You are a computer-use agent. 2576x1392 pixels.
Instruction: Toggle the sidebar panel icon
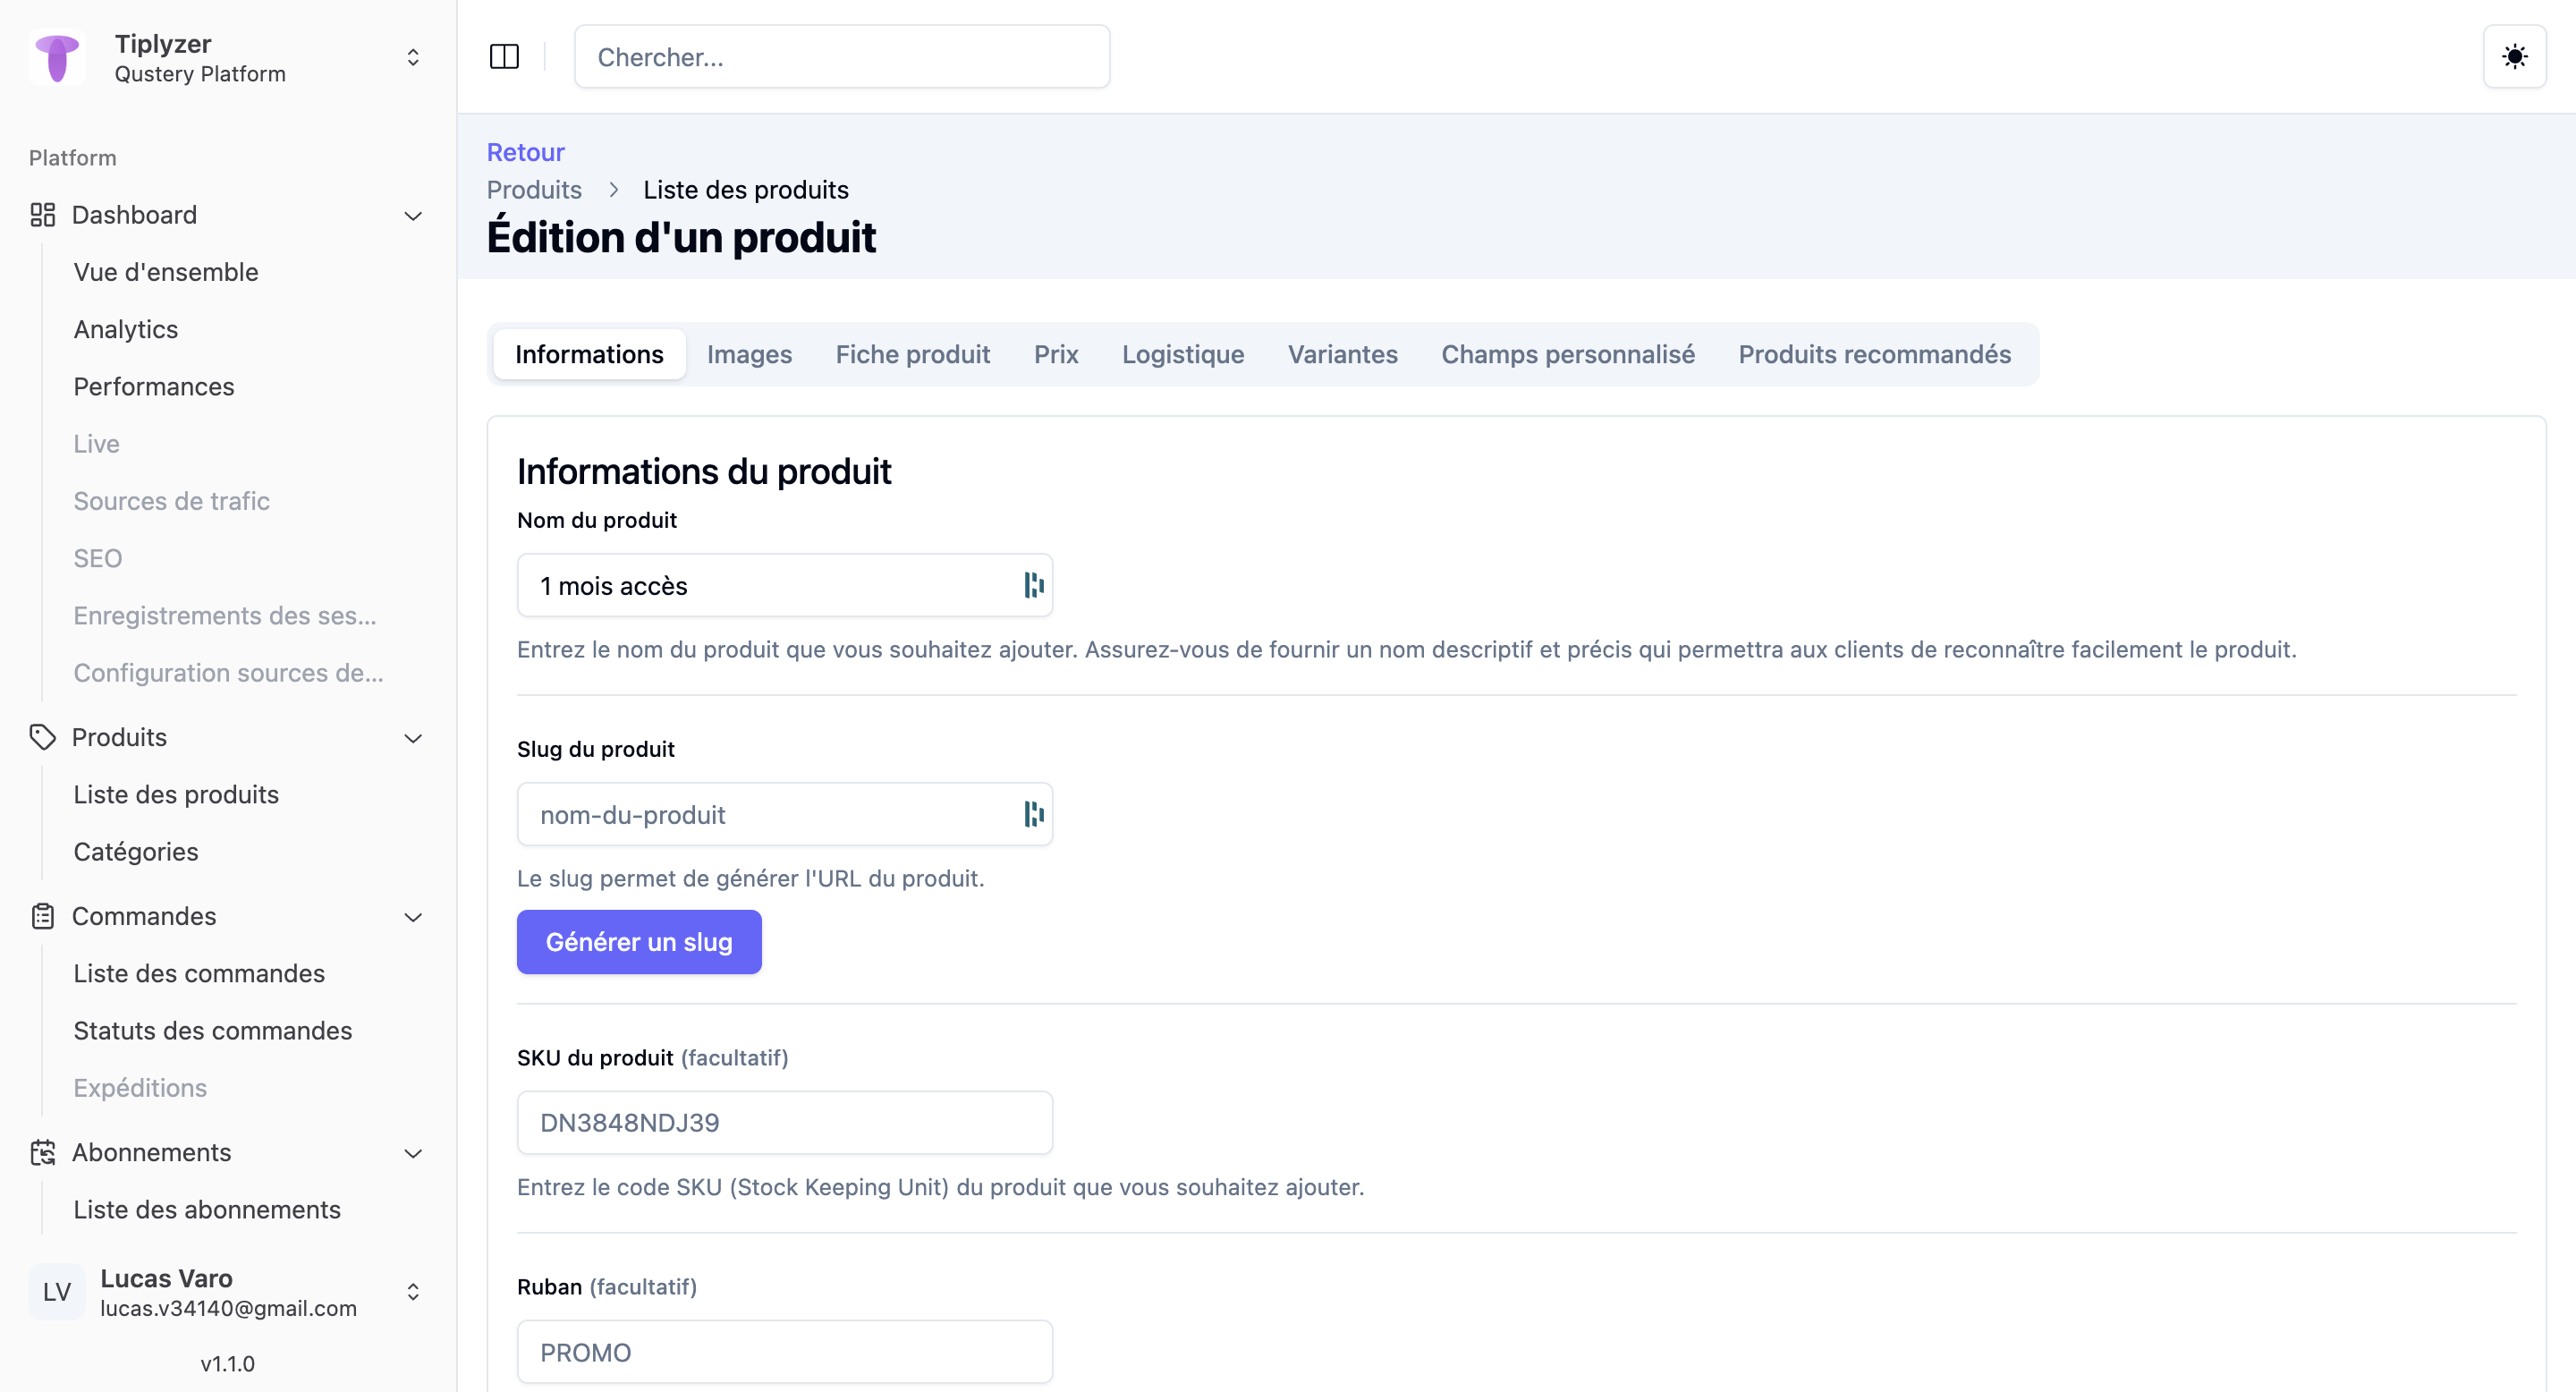click(504, 57)
